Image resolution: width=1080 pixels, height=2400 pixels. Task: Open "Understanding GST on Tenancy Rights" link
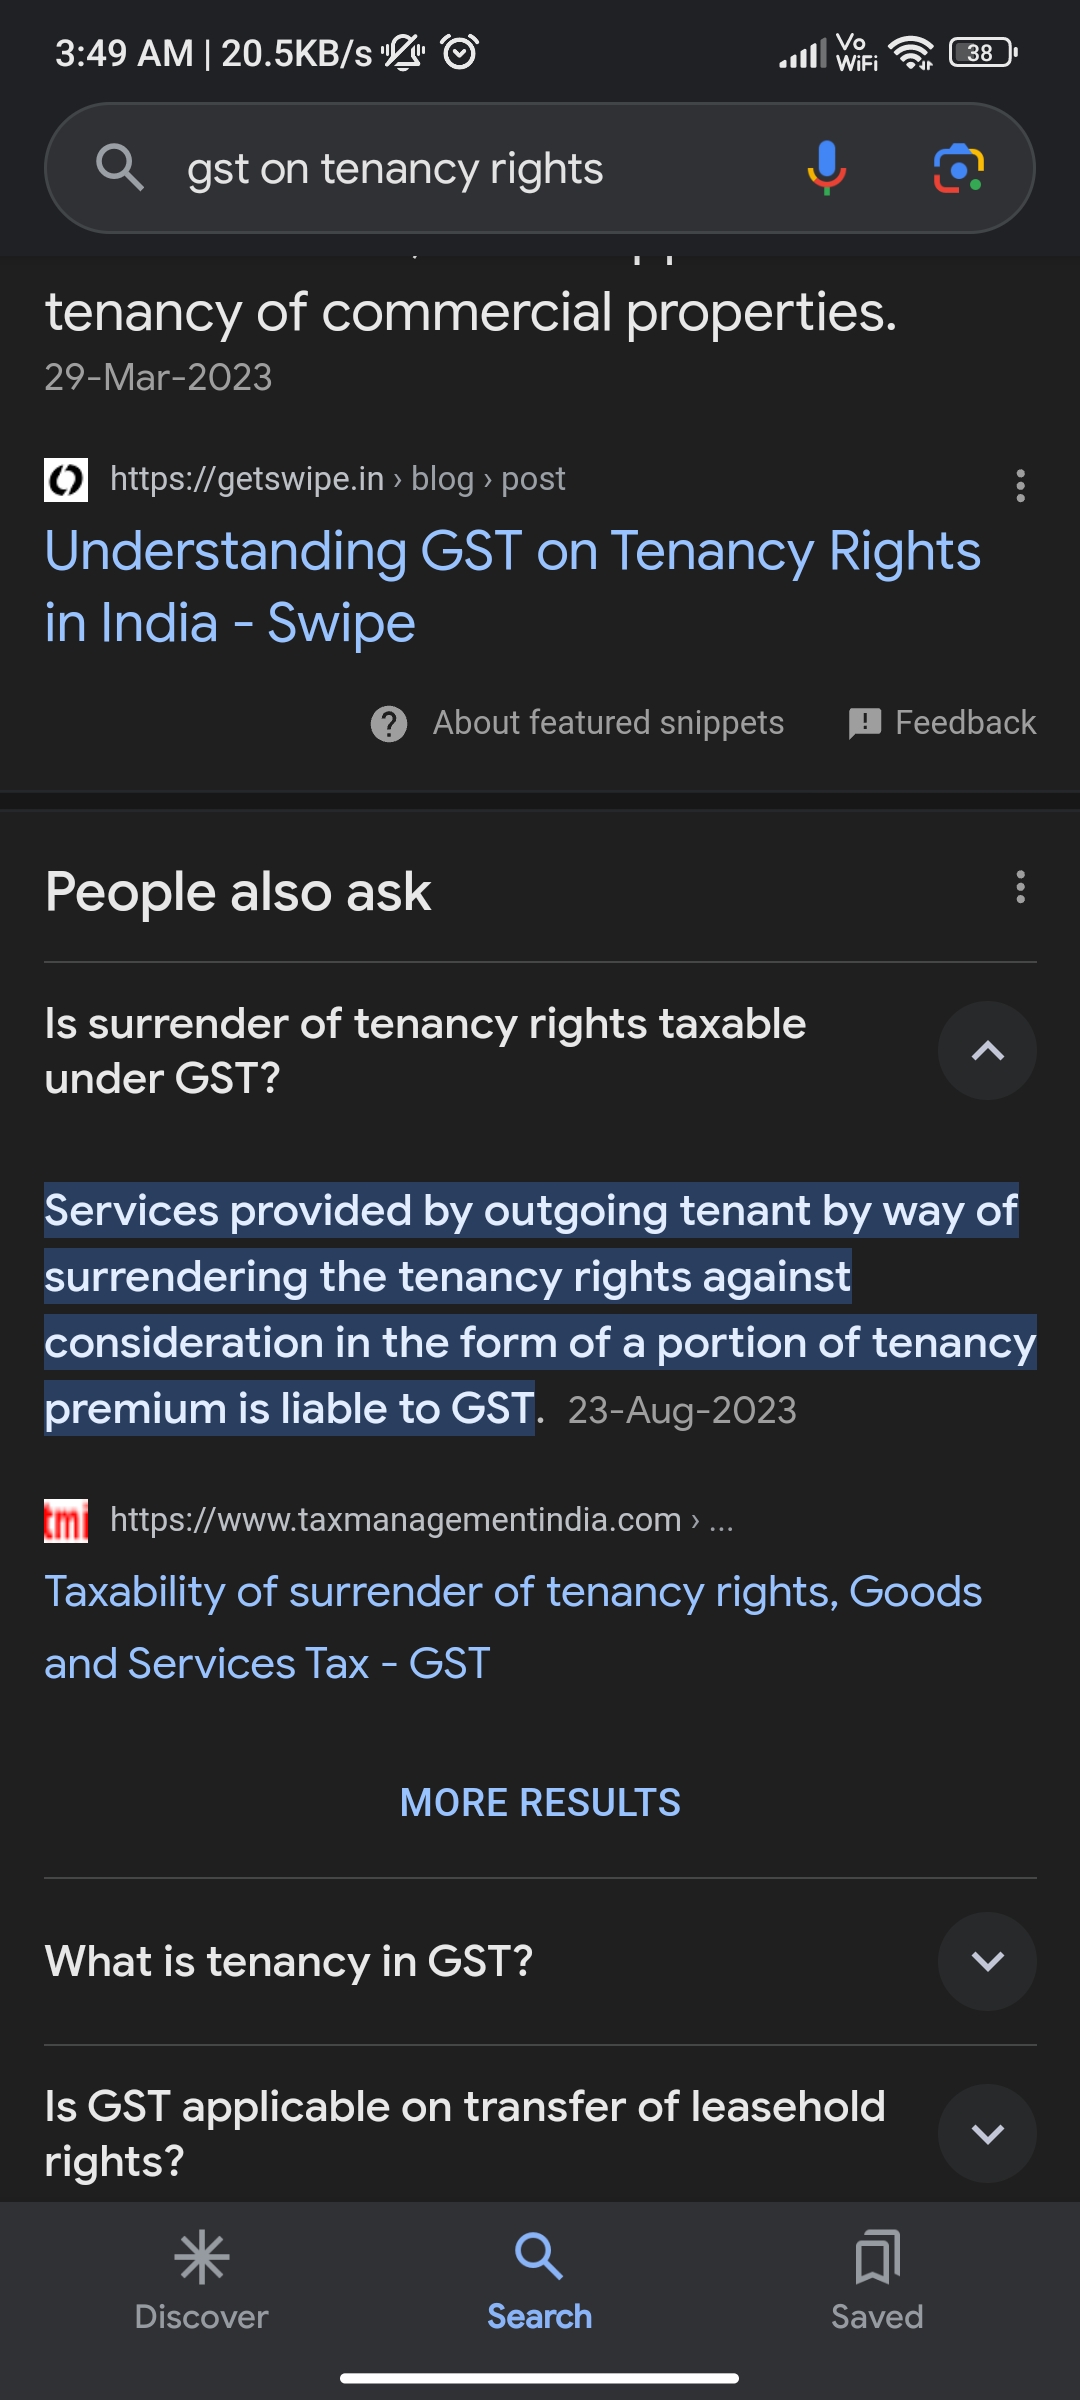click(x=512, y=587)
